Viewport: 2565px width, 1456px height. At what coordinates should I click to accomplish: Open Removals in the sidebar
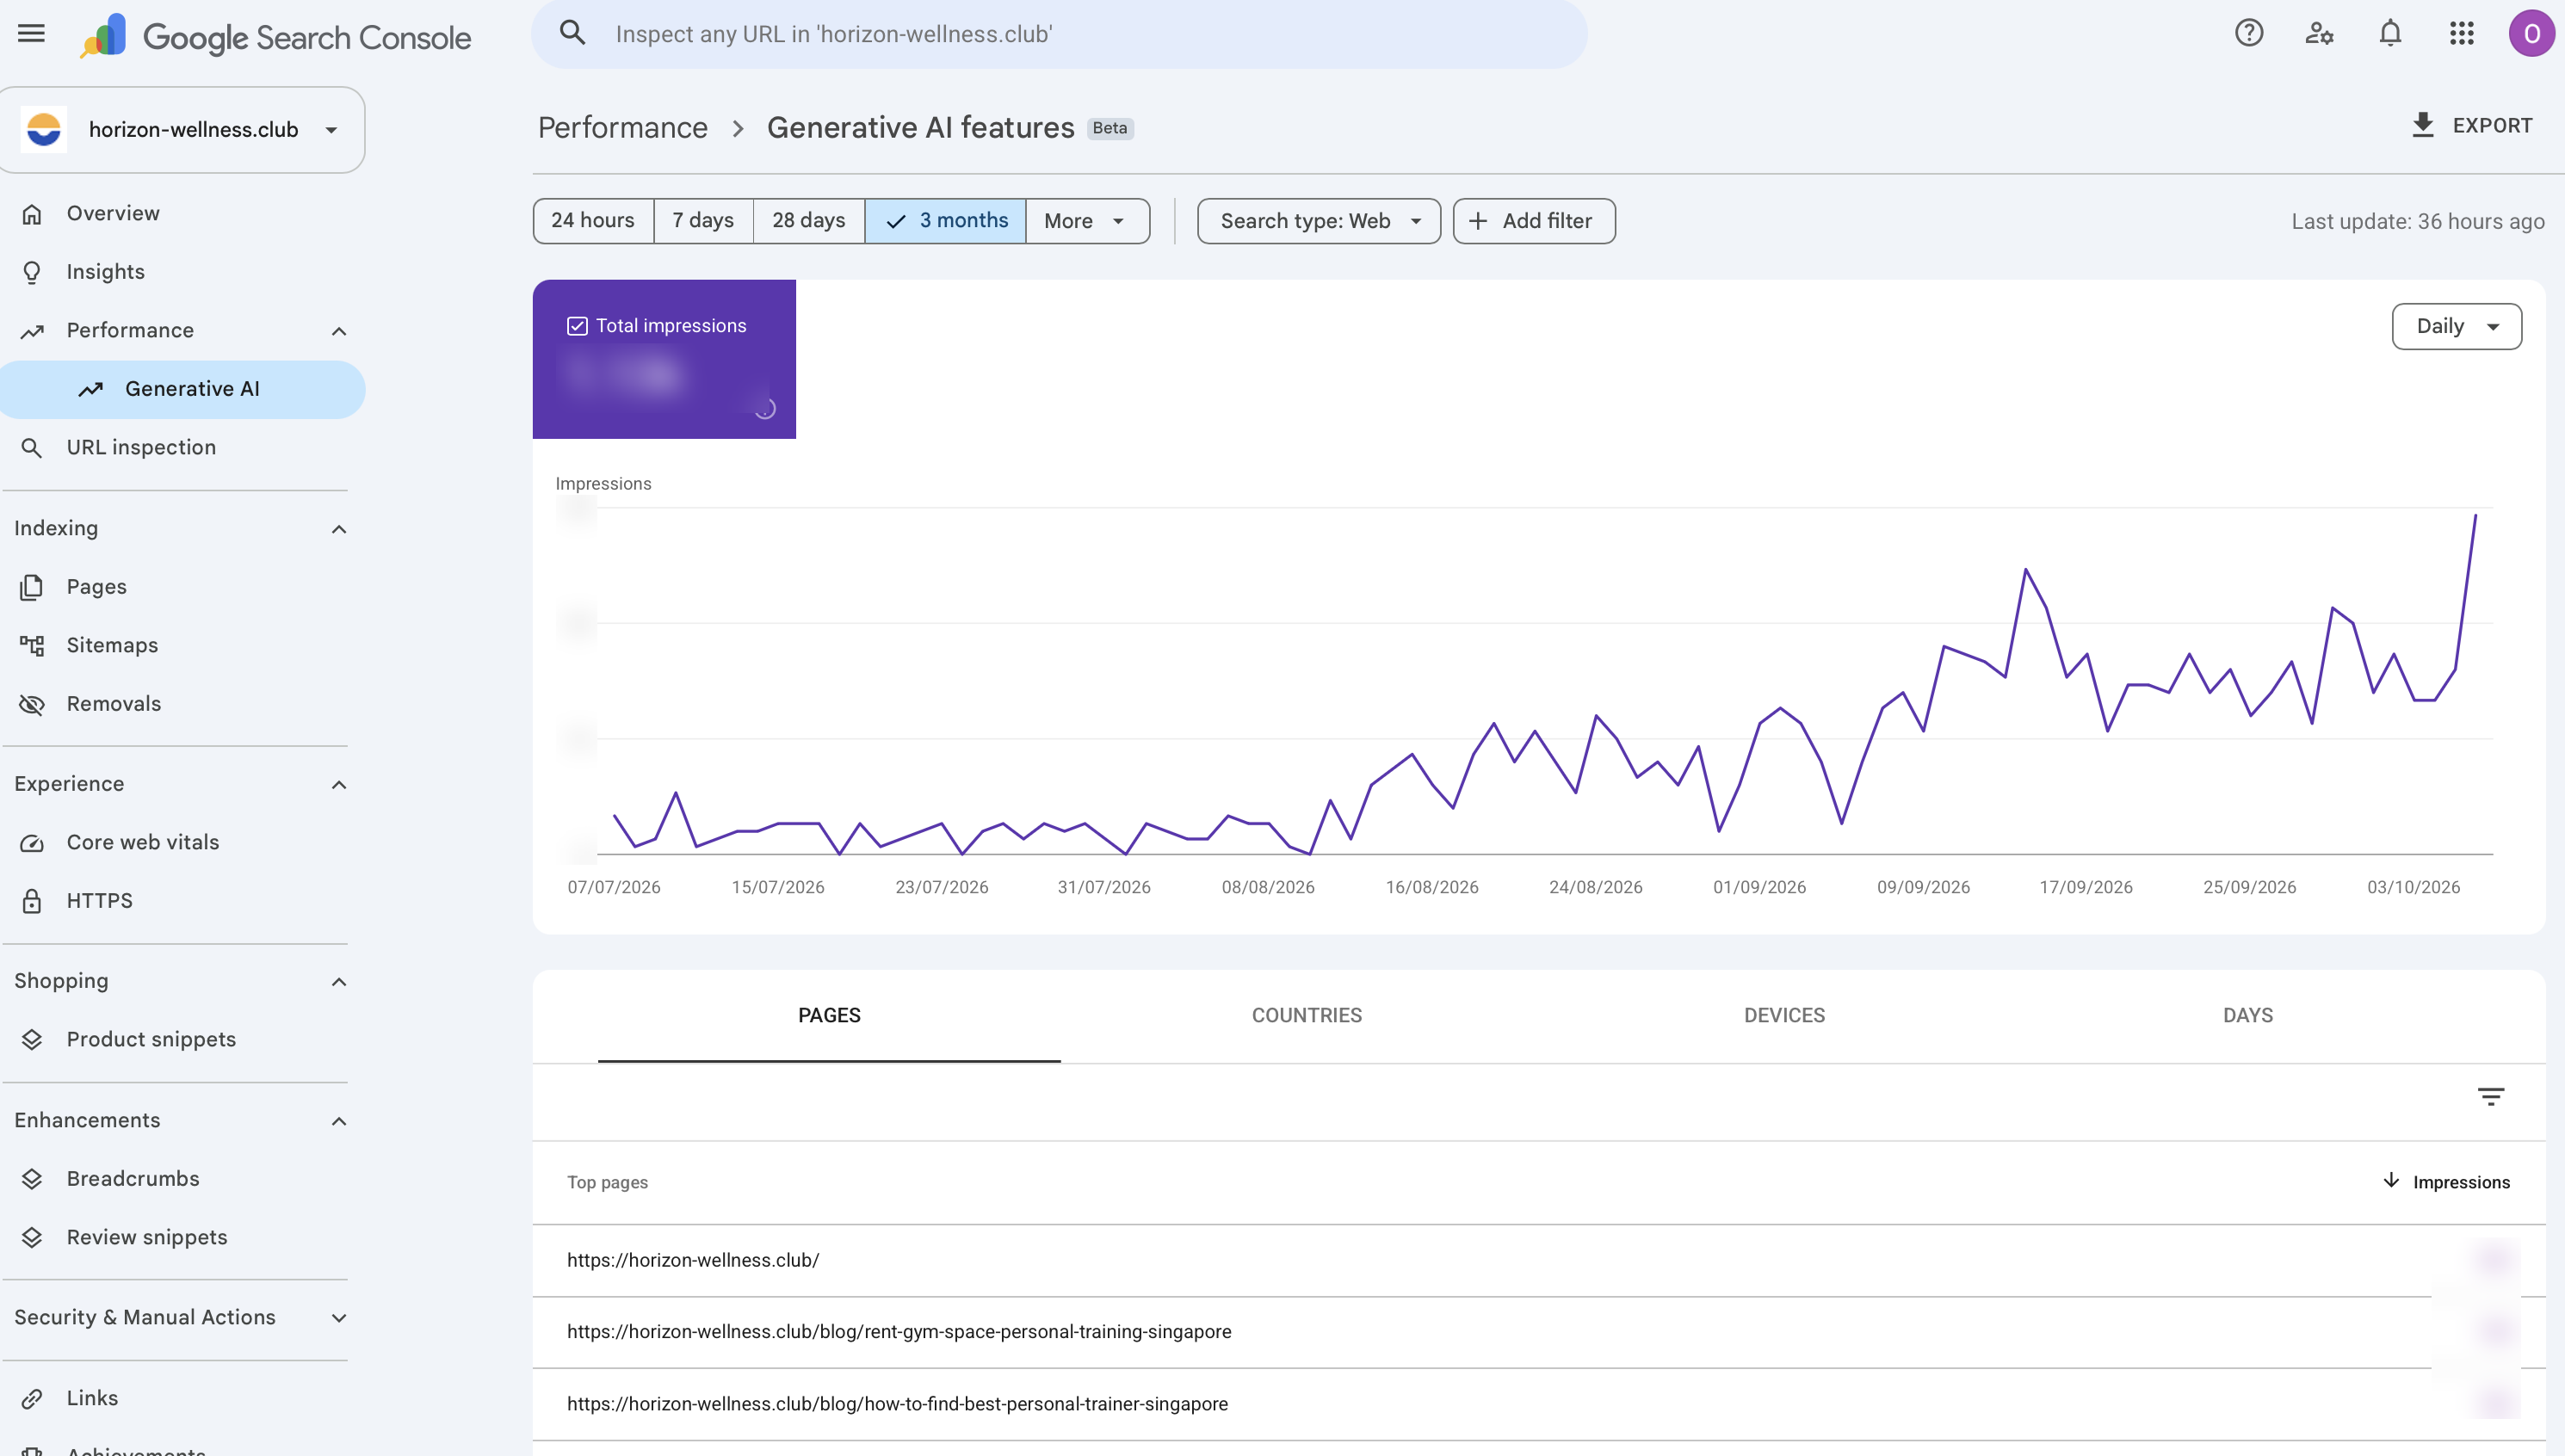[114, 704]
